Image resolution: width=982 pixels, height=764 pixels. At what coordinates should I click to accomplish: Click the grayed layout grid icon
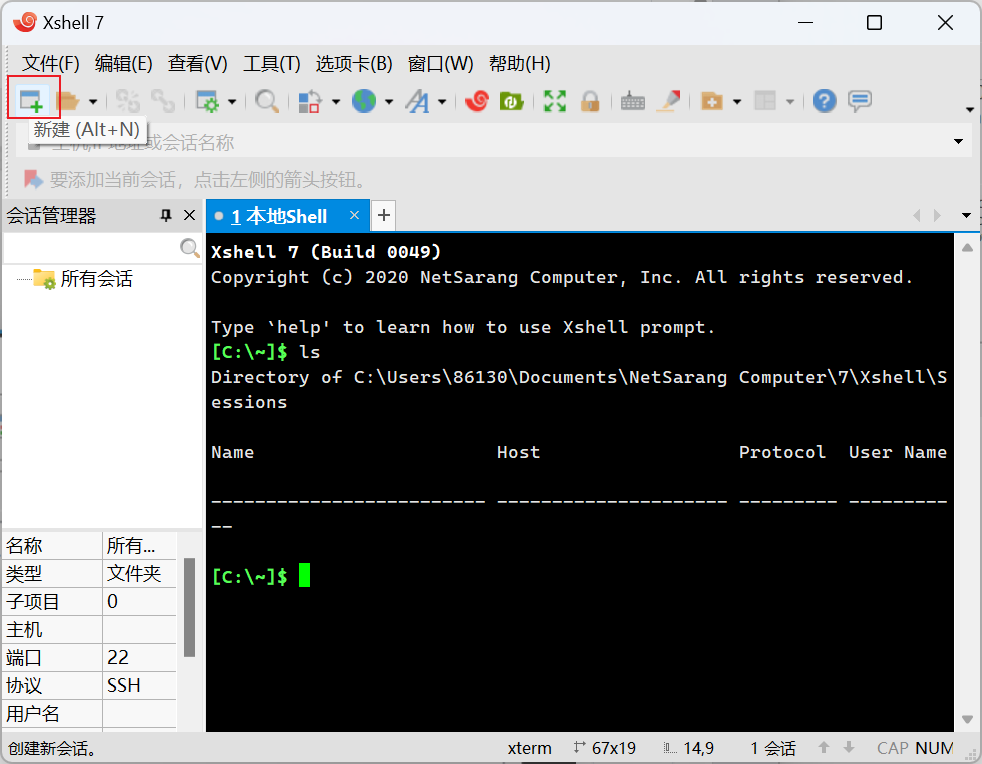click(x=765, y=100)
